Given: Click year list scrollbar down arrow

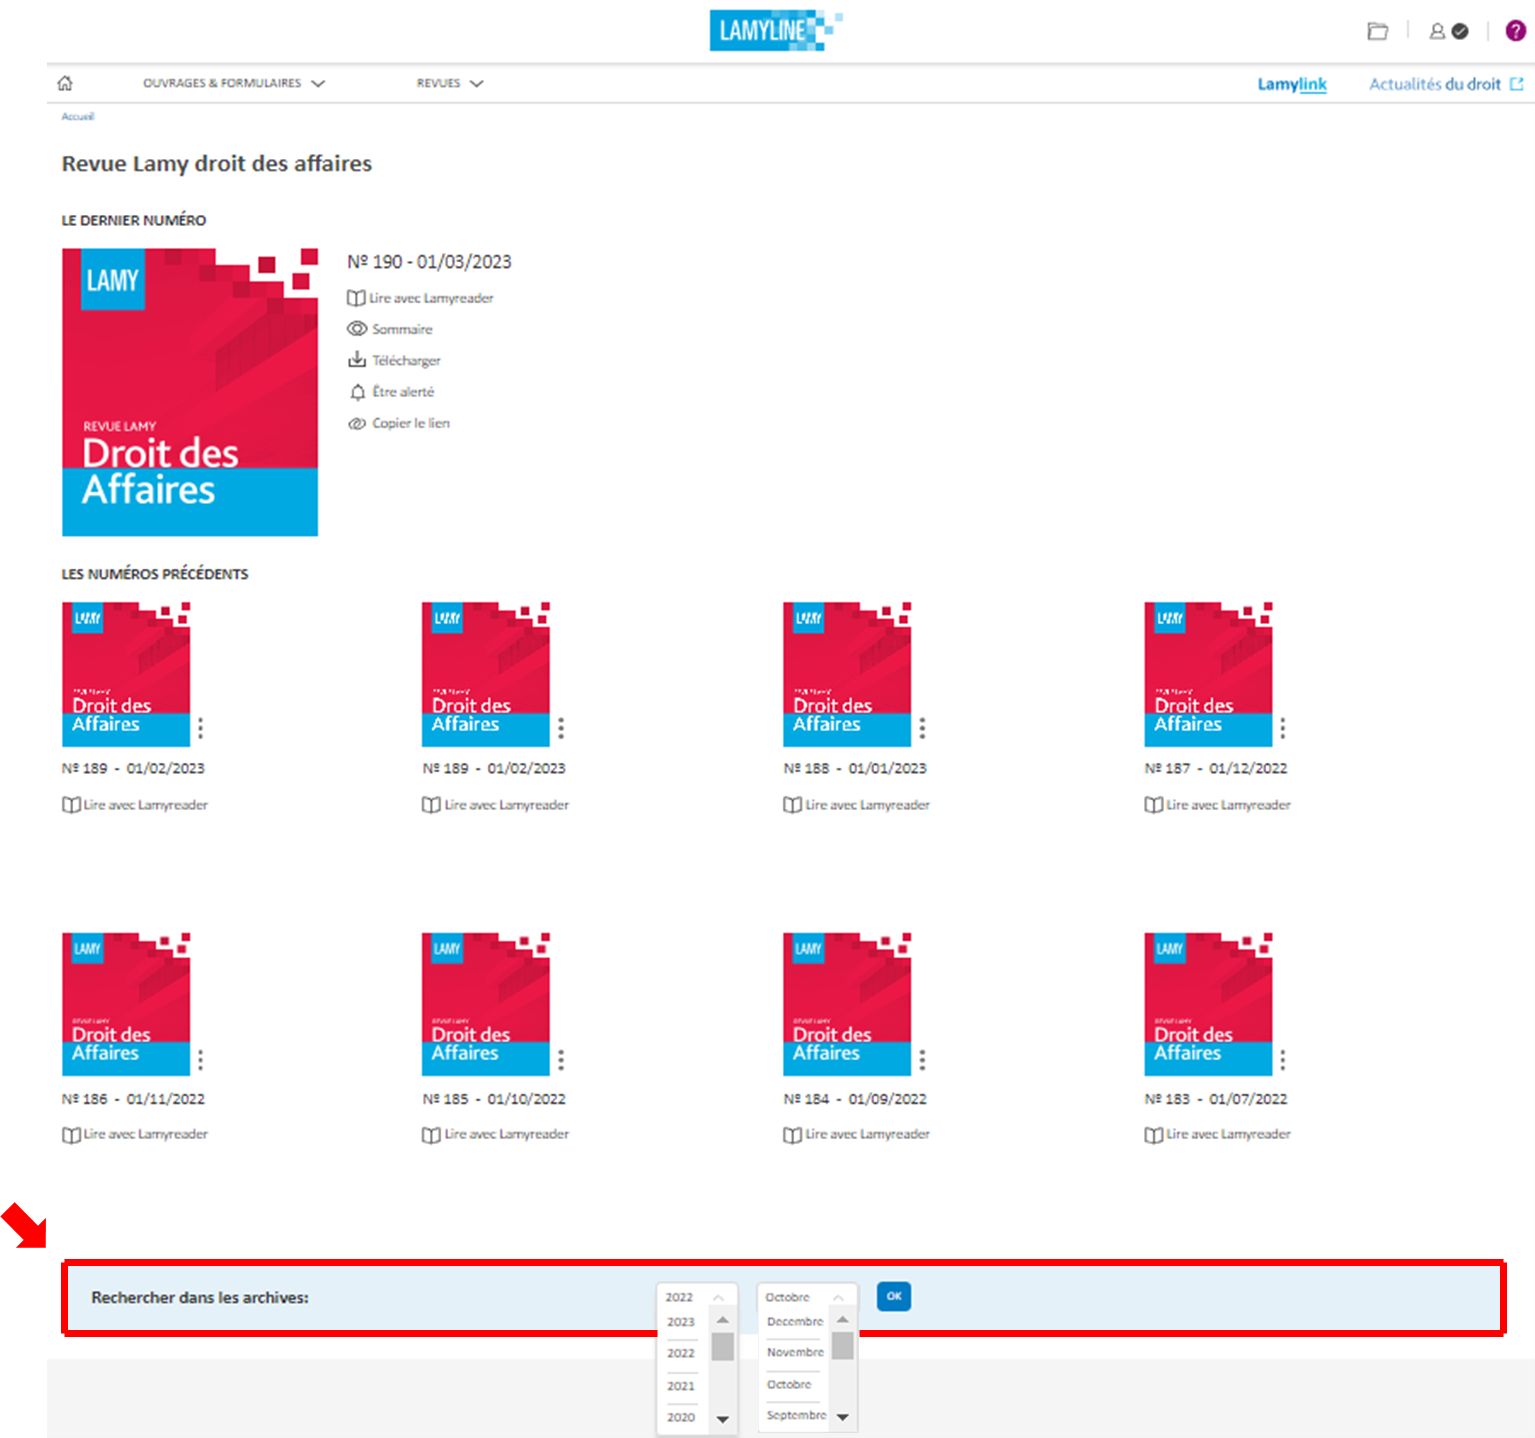Looking at the screenshot, I should point(723,1419).
